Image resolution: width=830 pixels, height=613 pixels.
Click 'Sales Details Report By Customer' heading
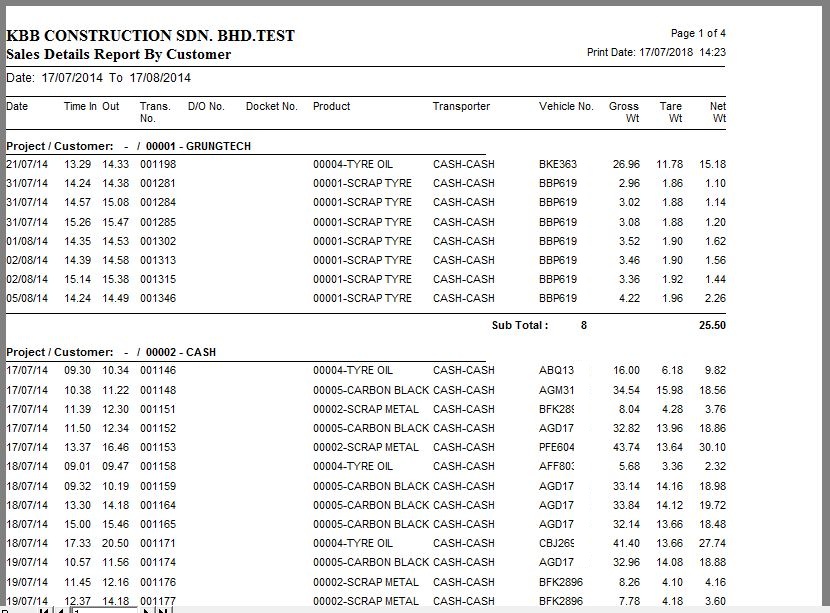119,55
